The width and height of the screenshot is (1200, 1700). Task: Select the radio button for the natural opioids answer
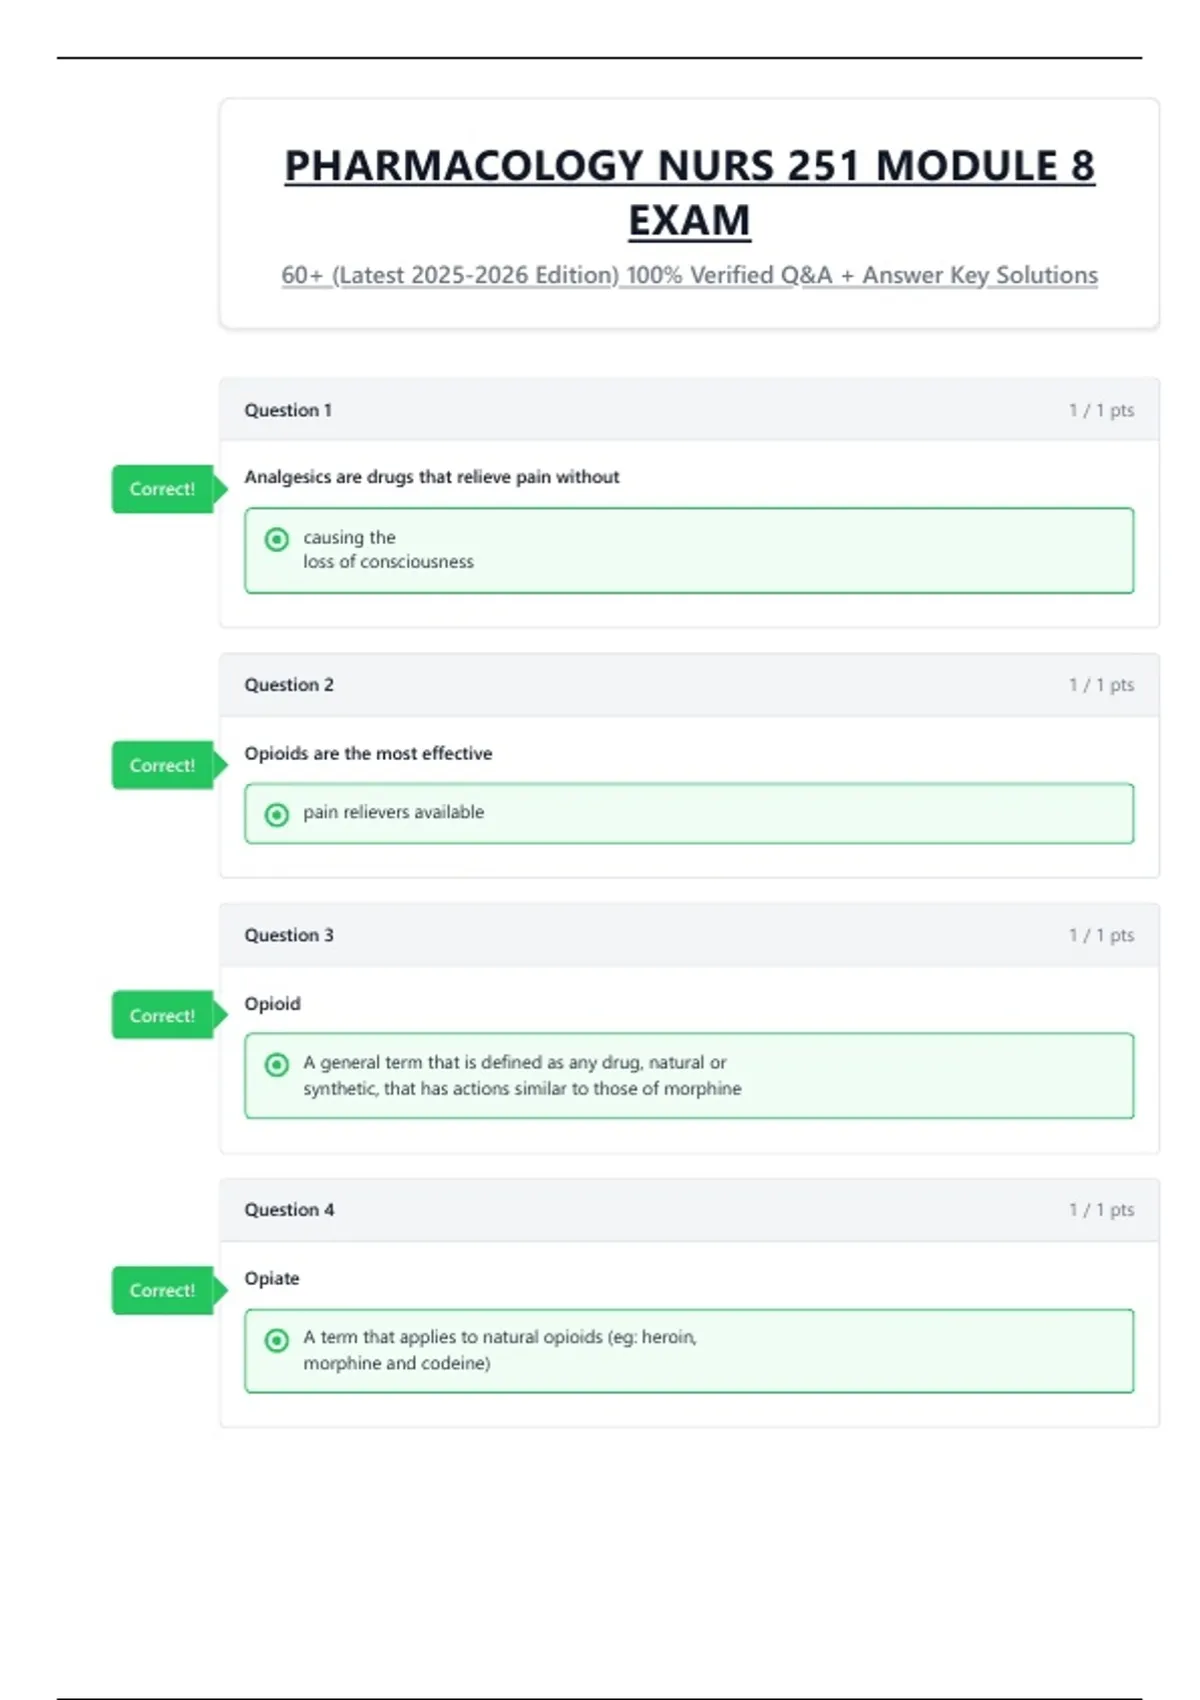coord(277,1340)
